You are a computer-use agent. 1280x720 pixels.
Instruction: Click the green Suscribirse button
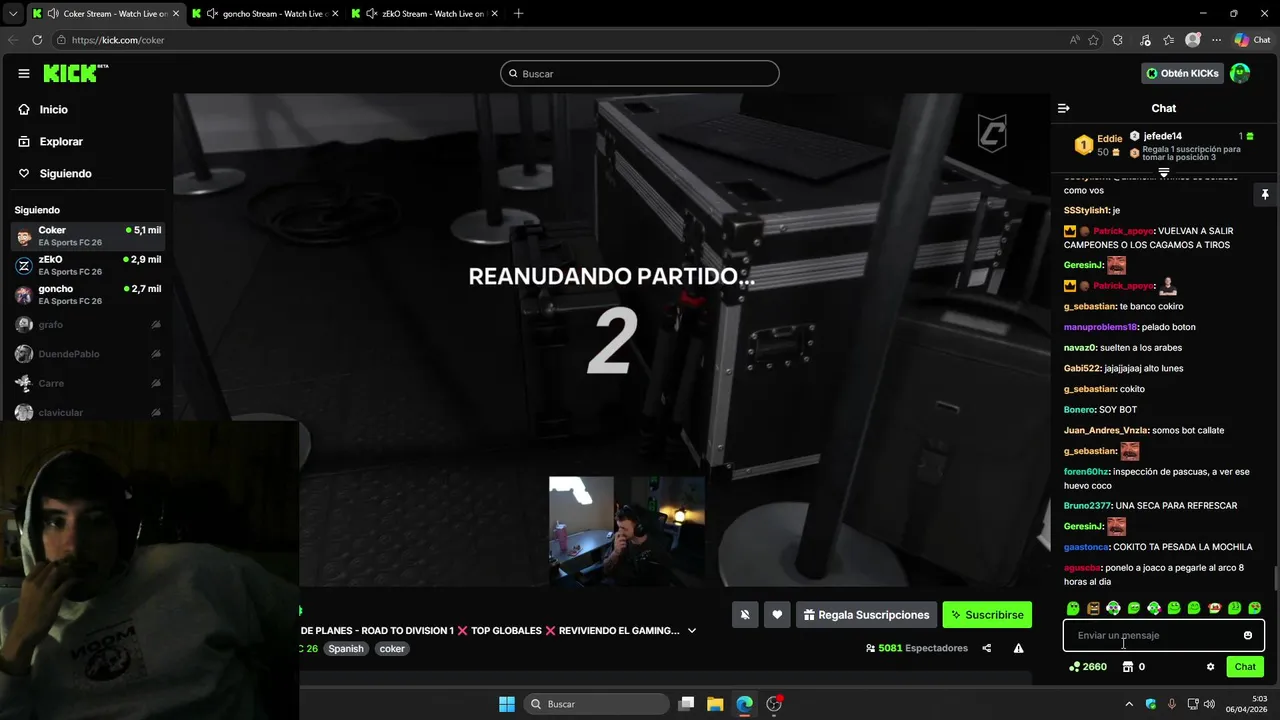pyautogui.click(x=987, y=615)
